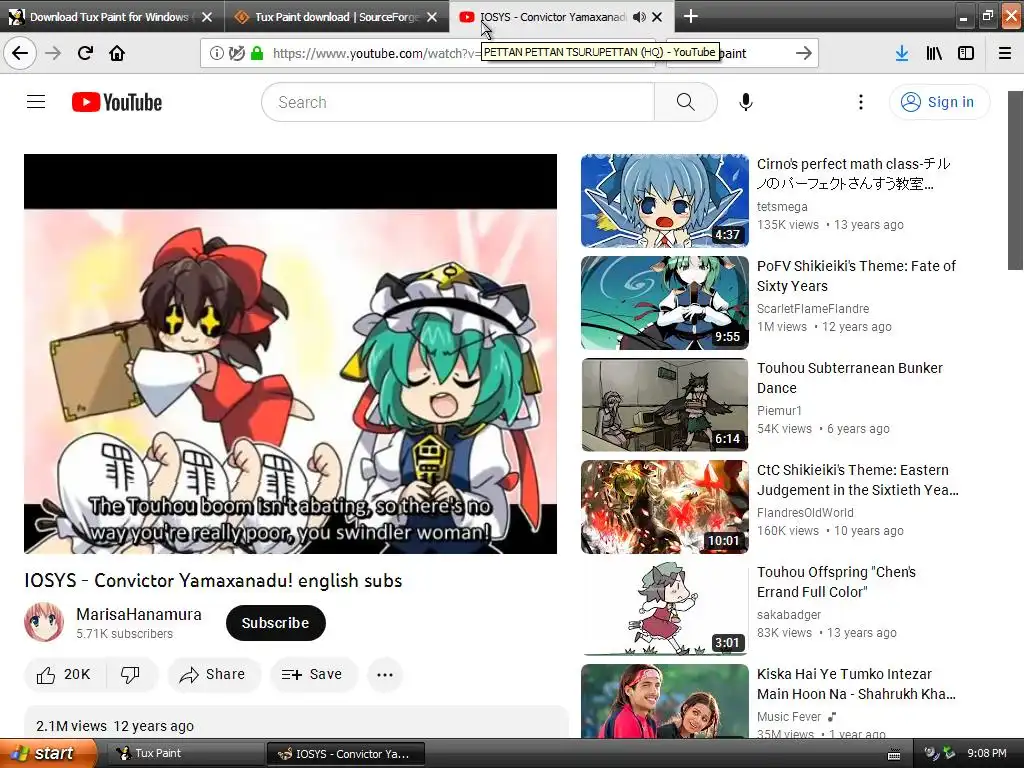Show site information icon in address bar
This screenshot has width=1024, height=768.
click(x=216, y=53)
